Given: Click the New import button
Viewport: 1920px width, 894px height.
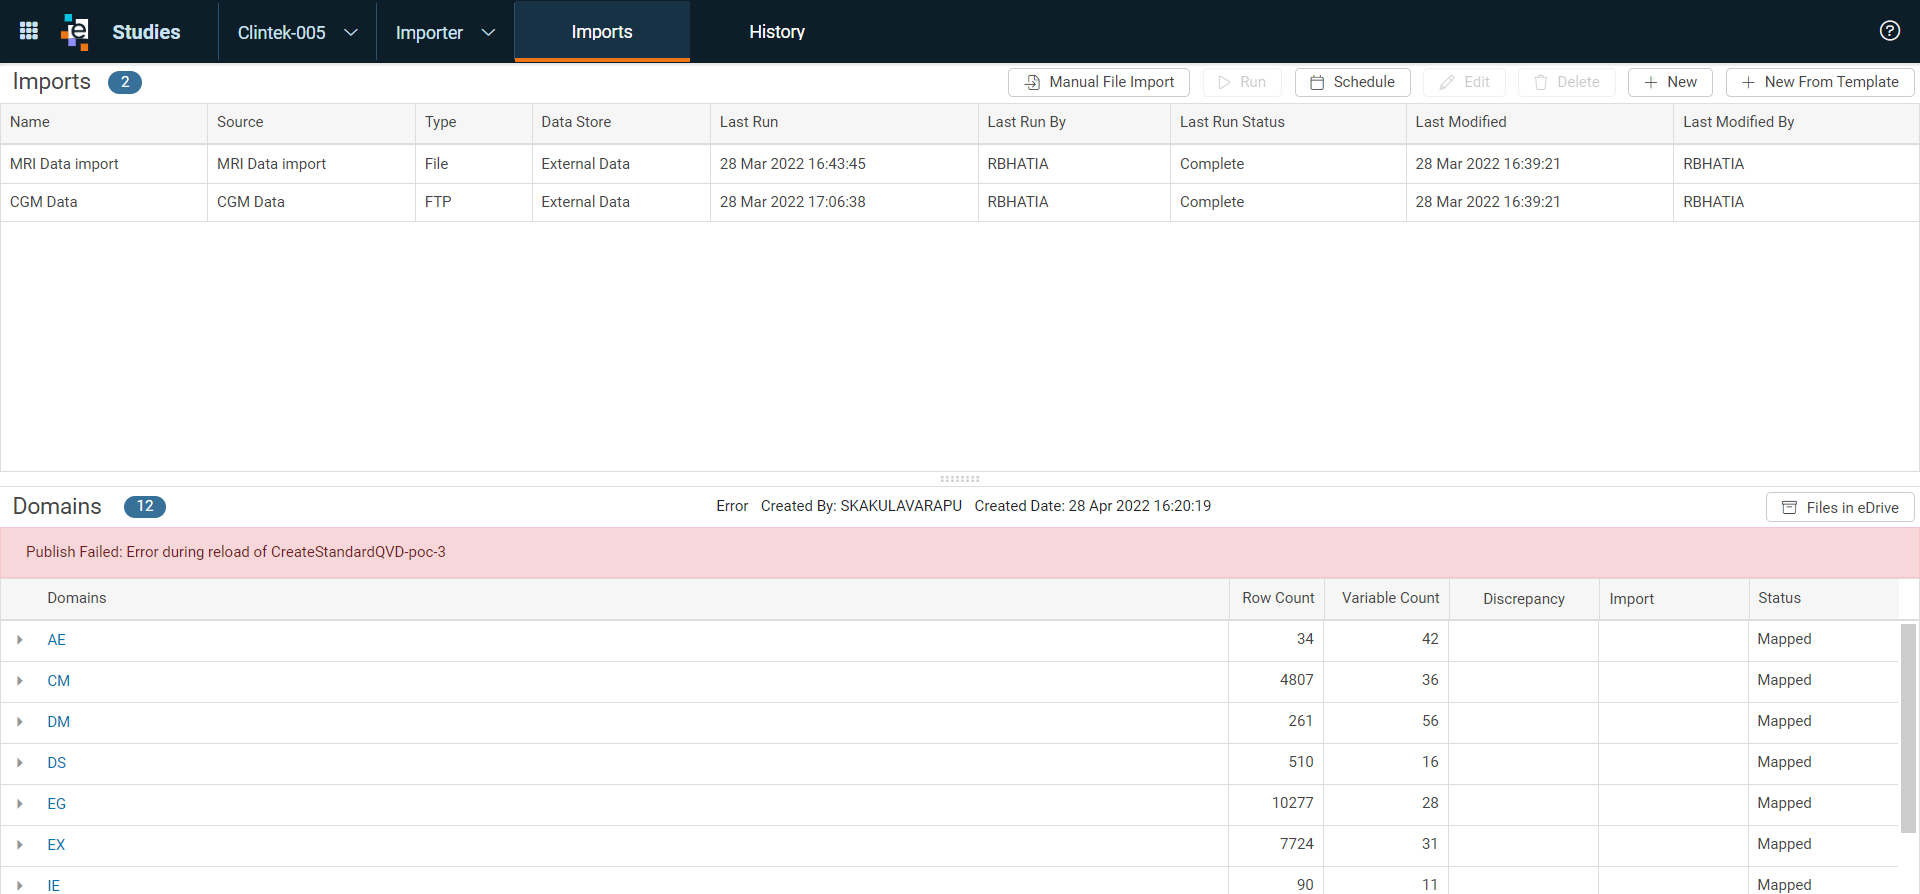Looking at the screenshot, I should (1670, 82).
